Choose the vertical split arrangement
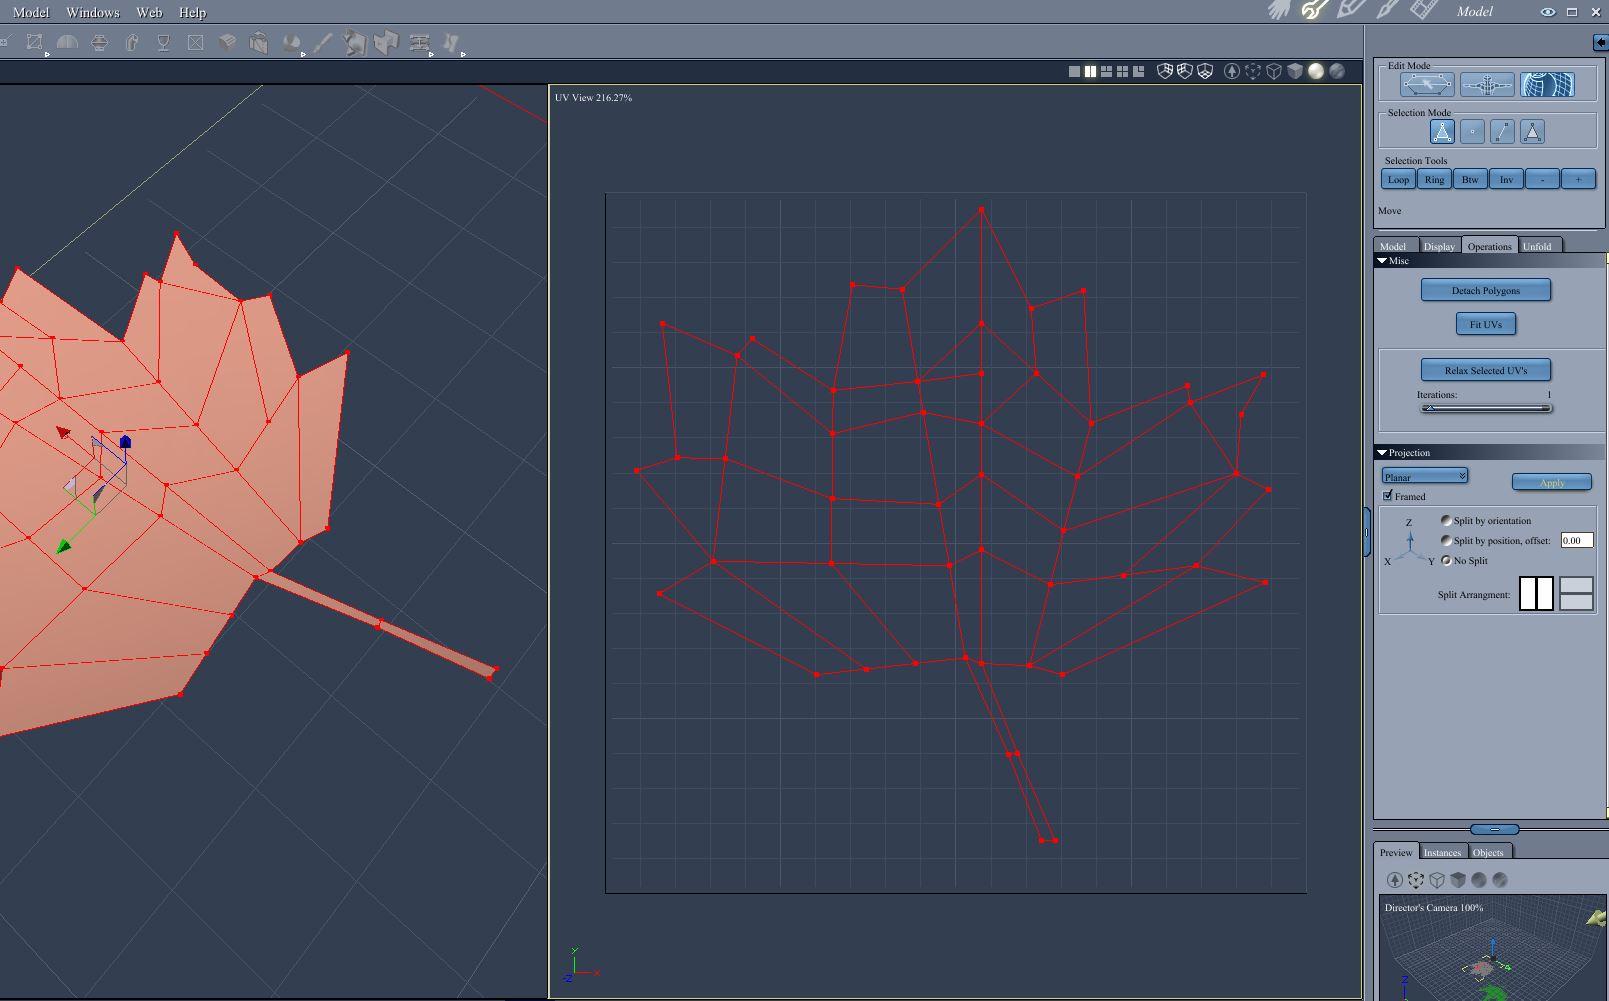This screenshot has height=1001, width=1609. (x=1536, y=593)
